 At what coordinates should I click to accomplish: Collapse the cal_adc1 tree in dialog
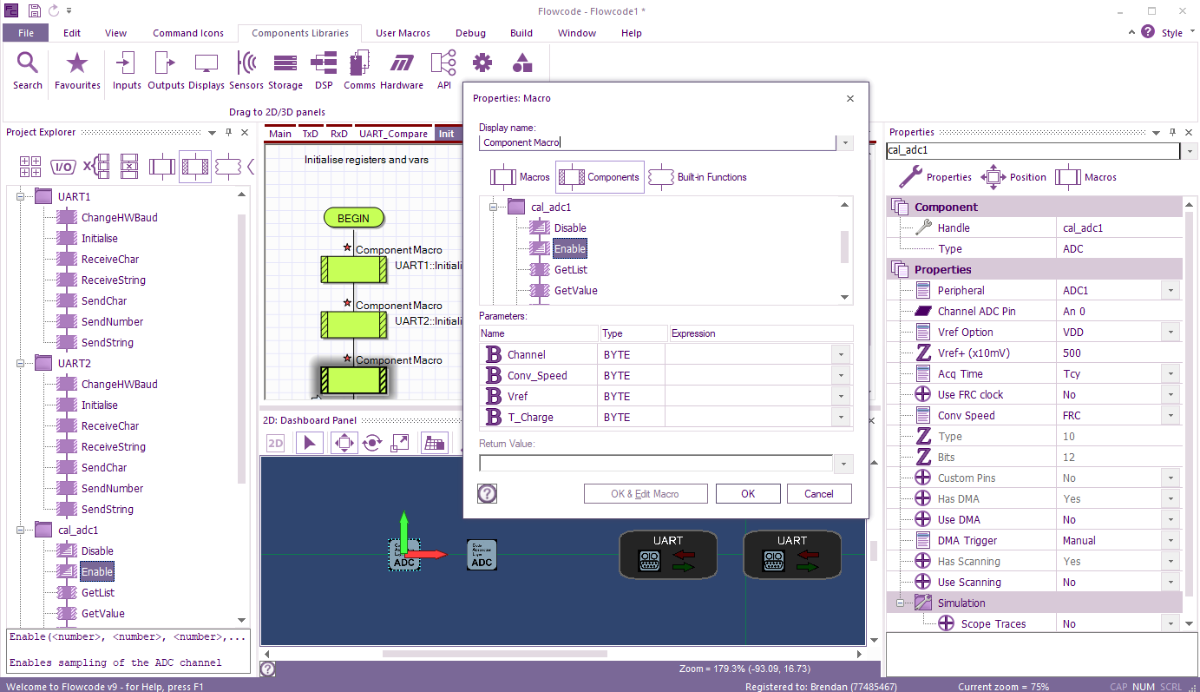click(x=493, y=207)
